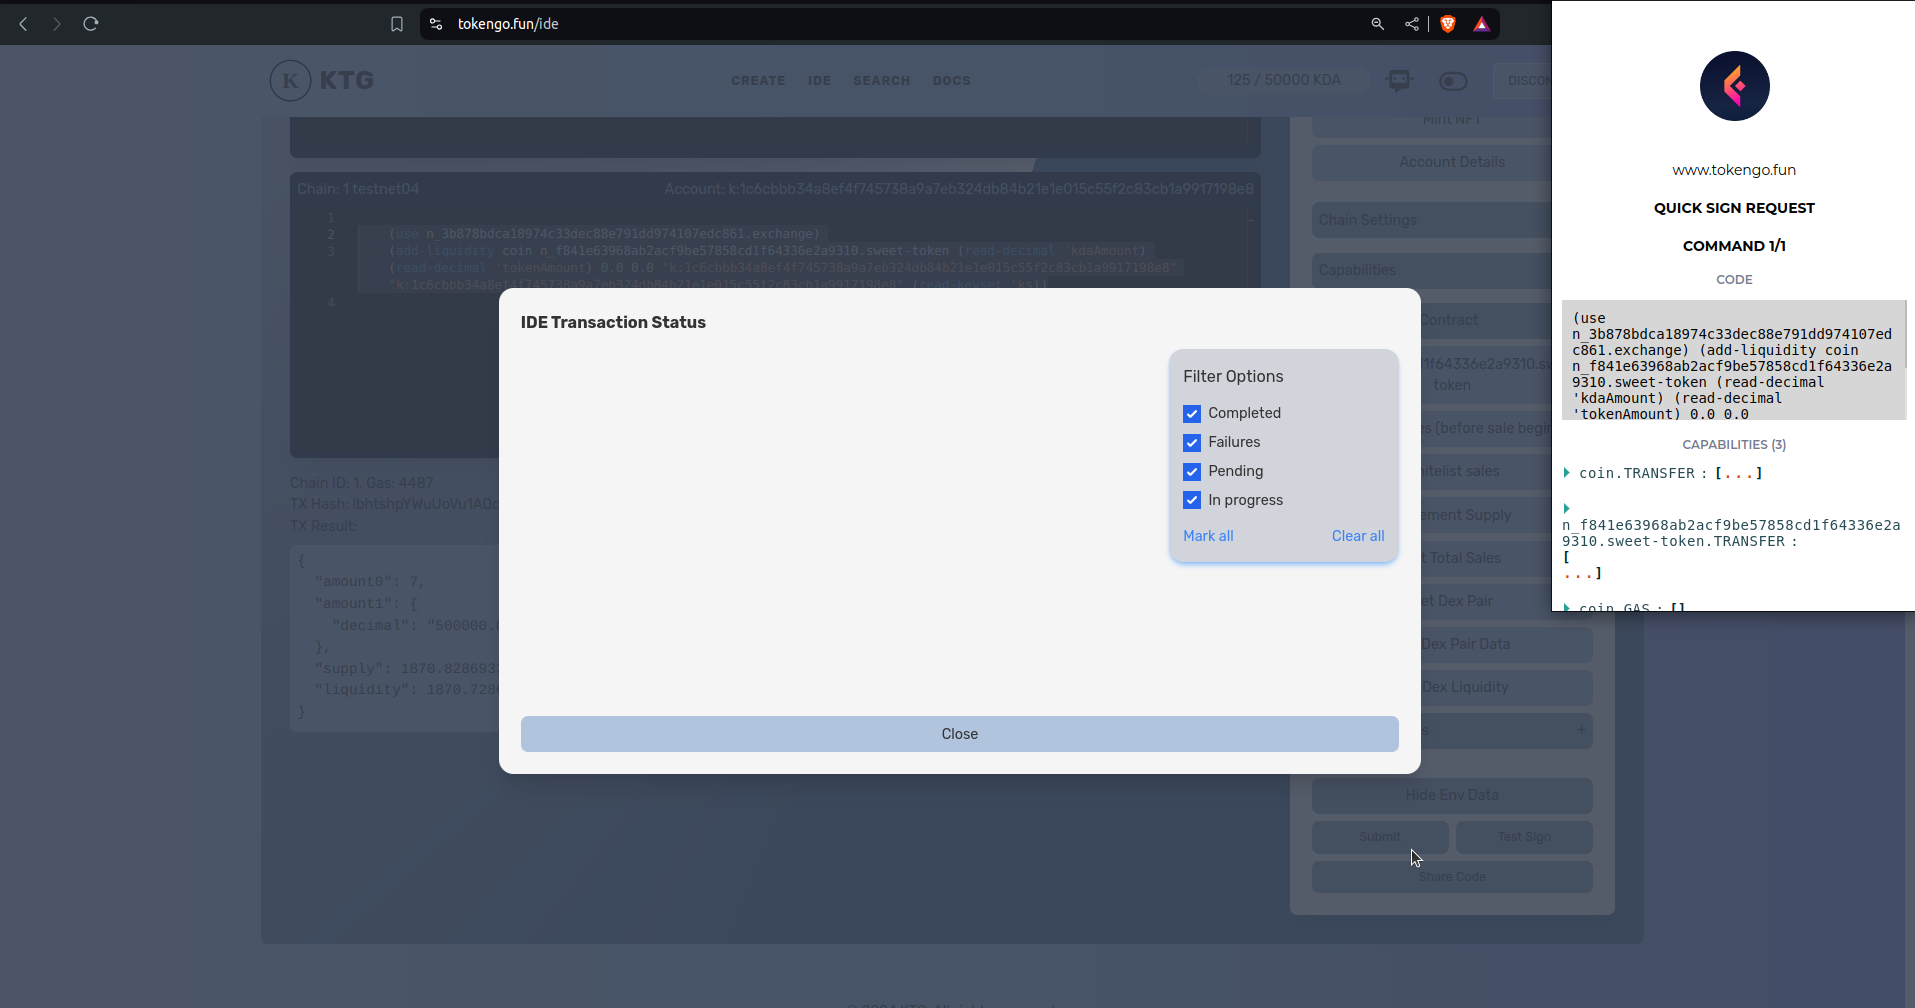Click Clear all in Filter Options
The image size is (1915, 1008).
coord(1358,536)
